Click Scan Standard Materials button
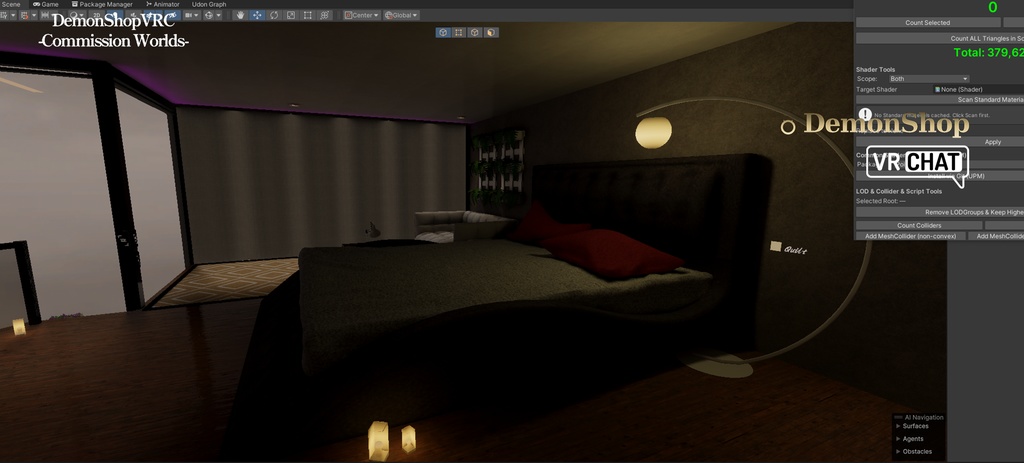The width and height of the screenshot is (1024, 463). [x=940, y=100]
